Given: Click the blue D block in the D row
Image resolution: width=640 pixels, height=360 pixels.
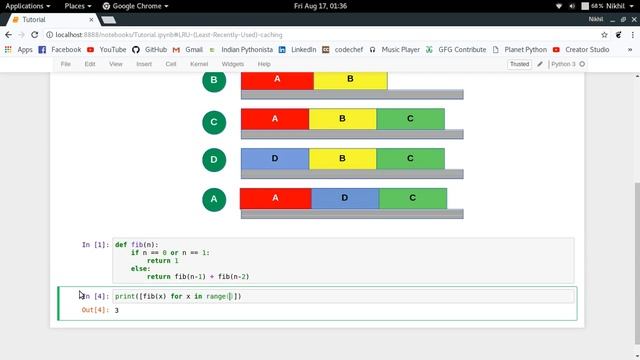Looking at the screenshot, I should click(275, 158).
